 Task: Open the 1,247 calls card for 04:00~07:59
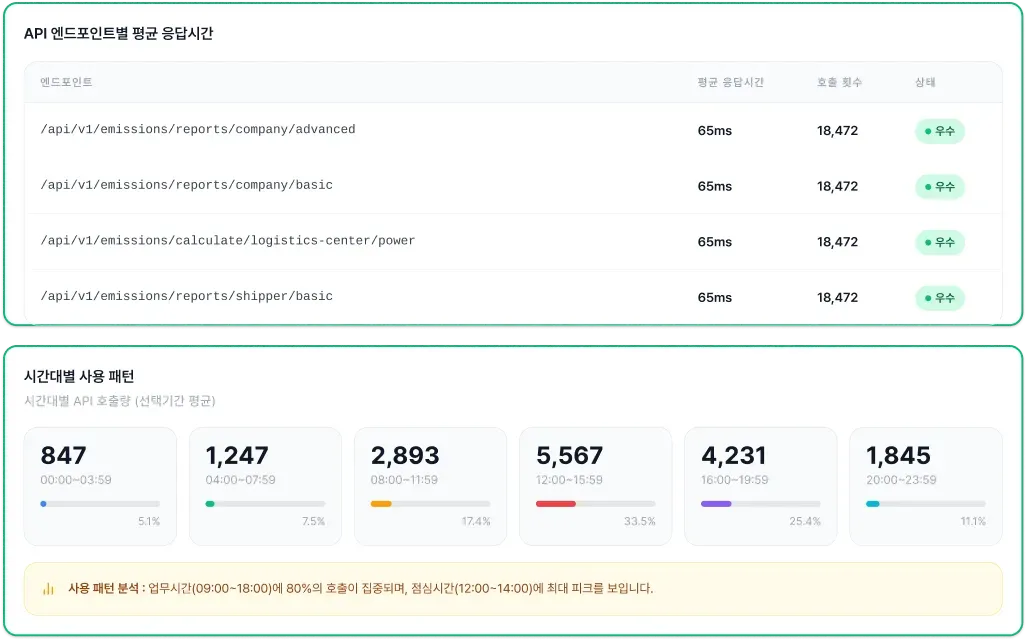[x=265, y=486]
